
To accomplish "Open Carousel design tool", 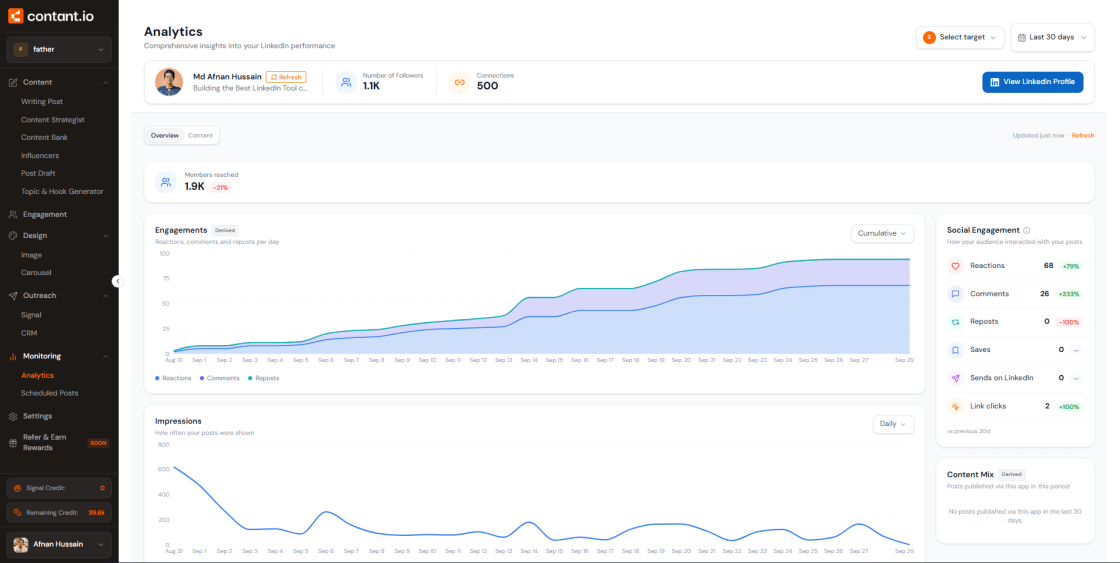I will (36, 272).
